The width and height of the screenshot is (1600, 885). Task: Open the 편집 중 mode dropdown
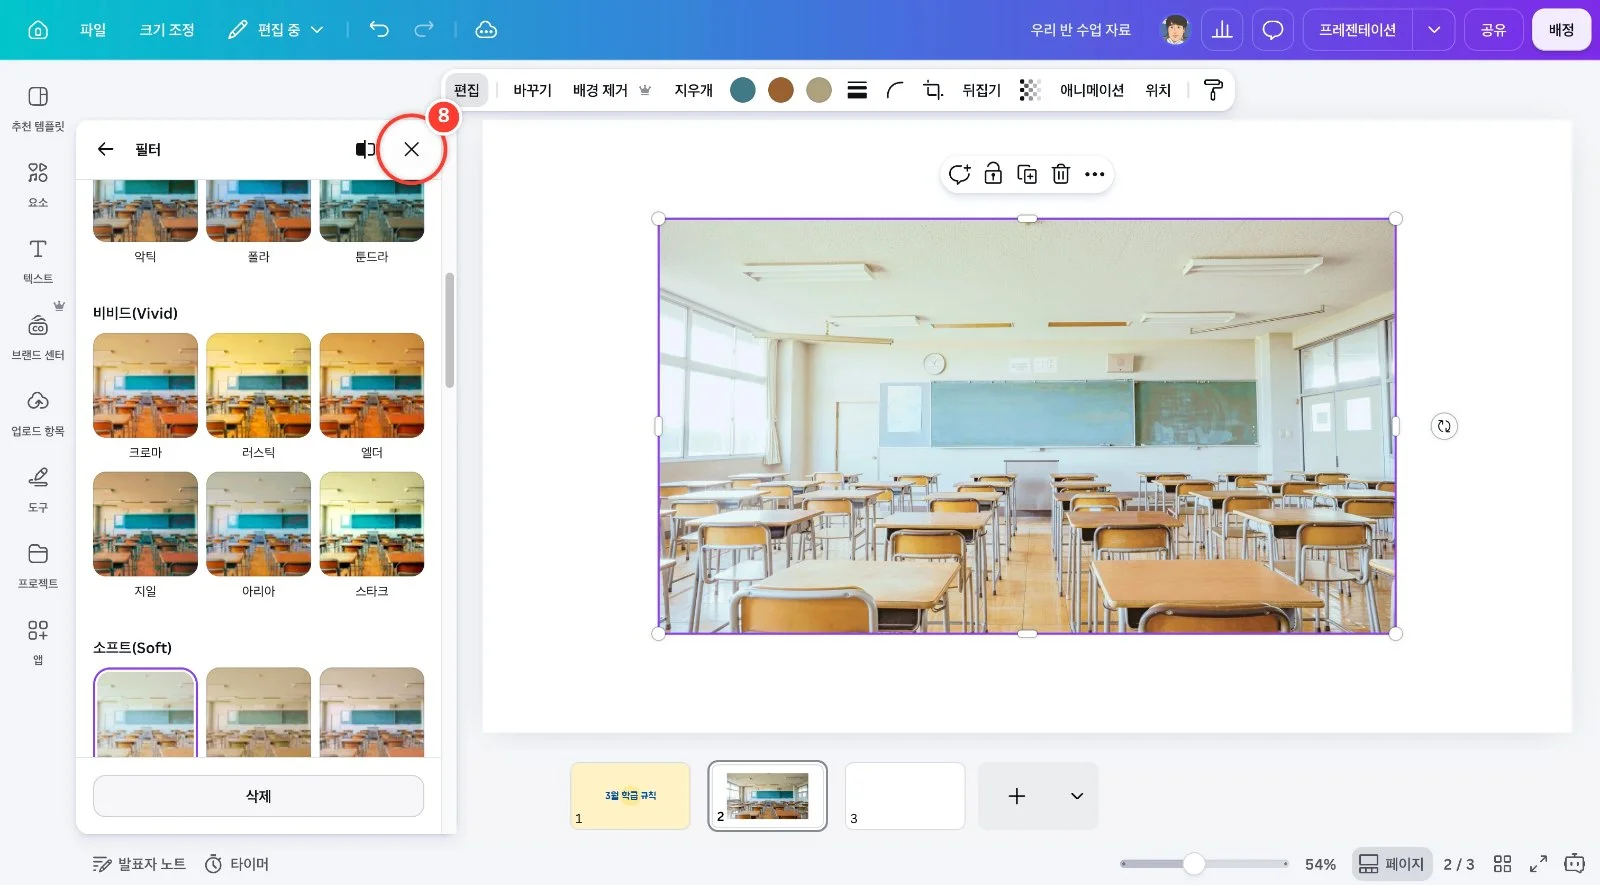[276, 30]
